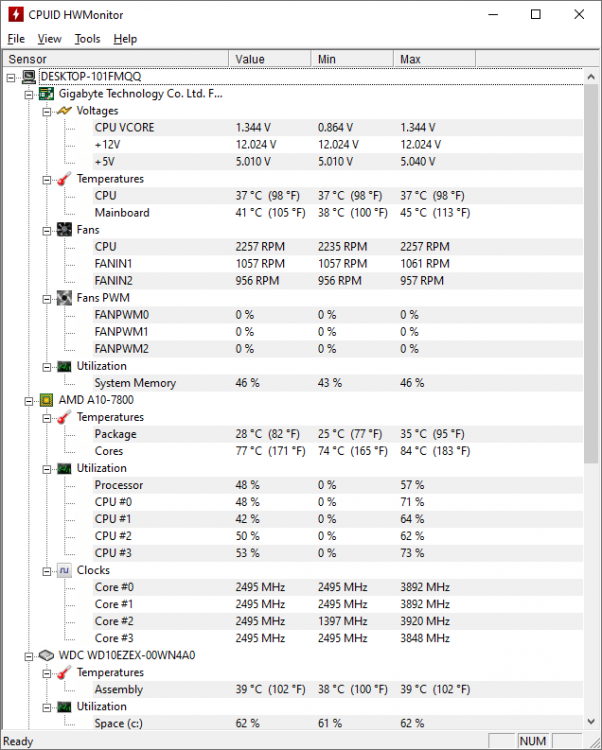The width and height of the screenshot is (602, 750).
Task: Collapse the Voltages tree node
Action: (46, 112)
